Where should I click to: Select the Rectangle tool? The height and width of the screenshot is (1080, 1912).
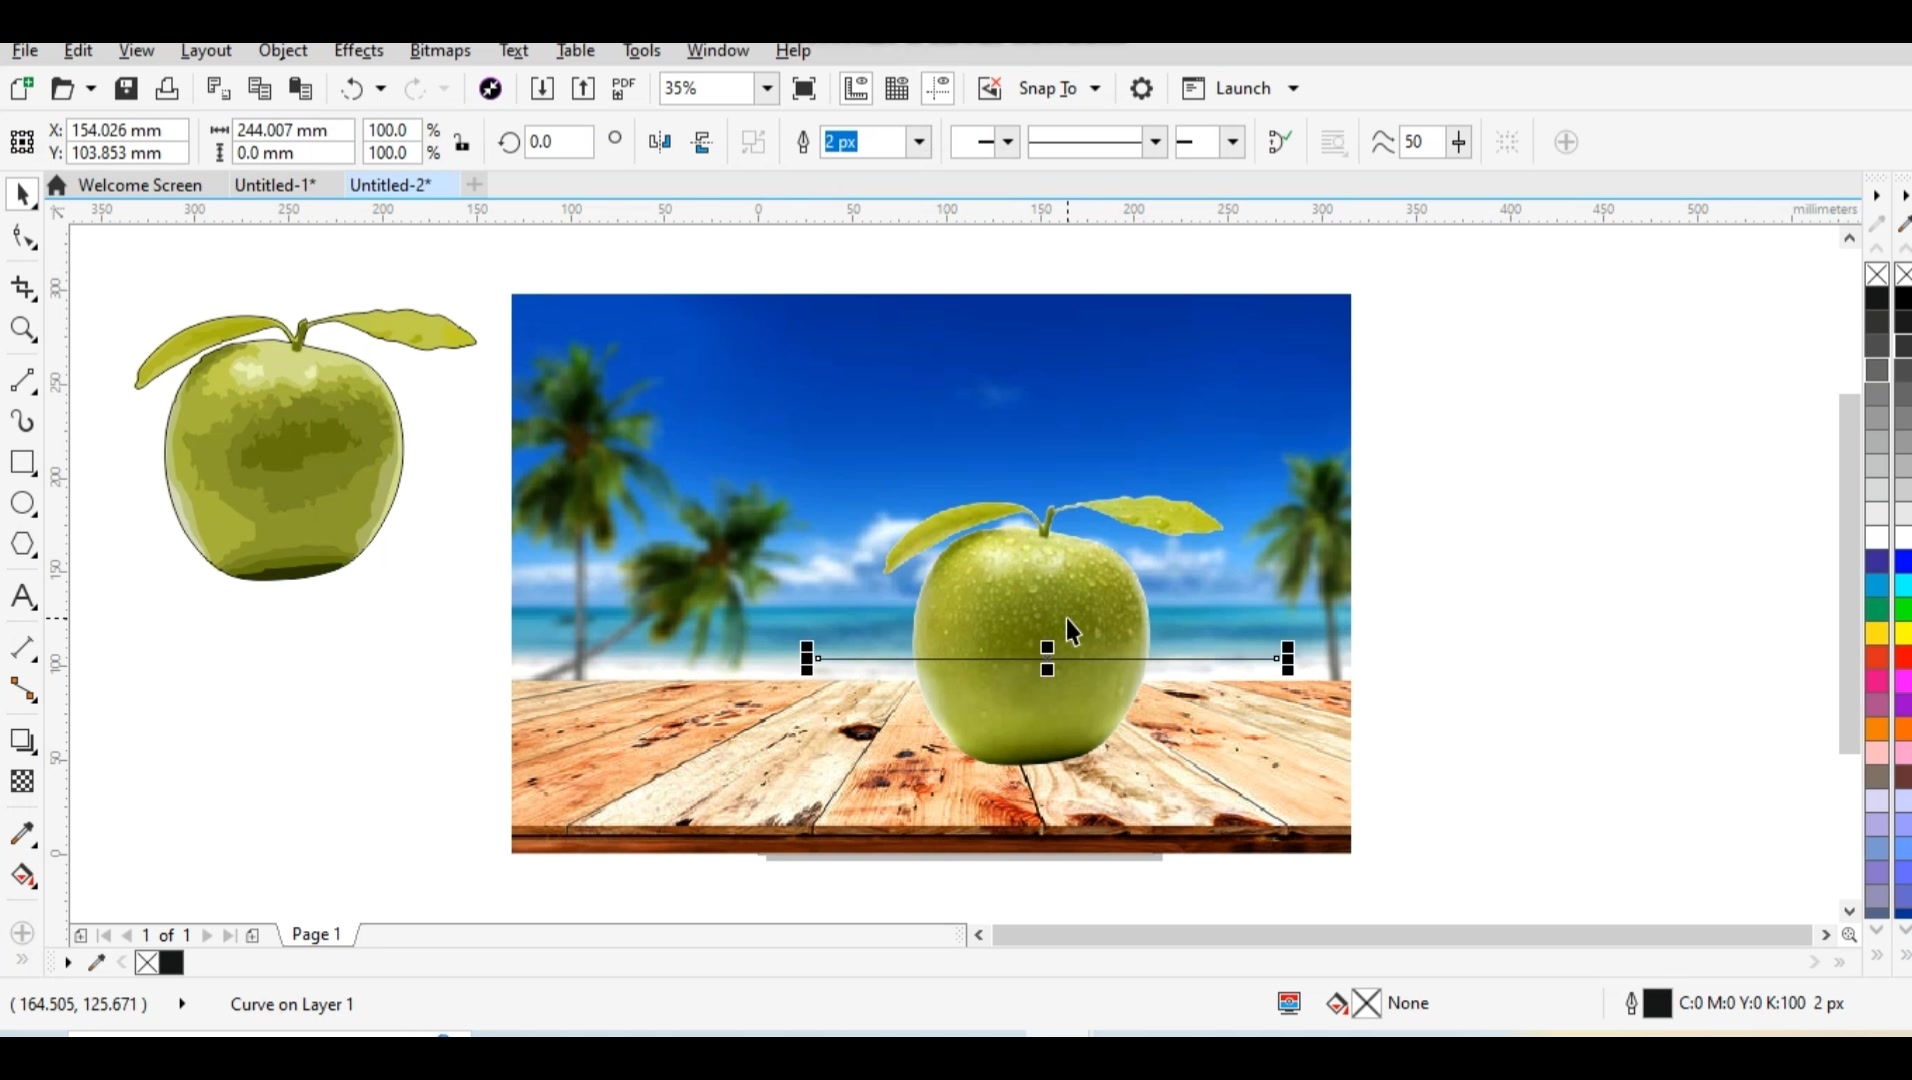click(x=23, y=462)
